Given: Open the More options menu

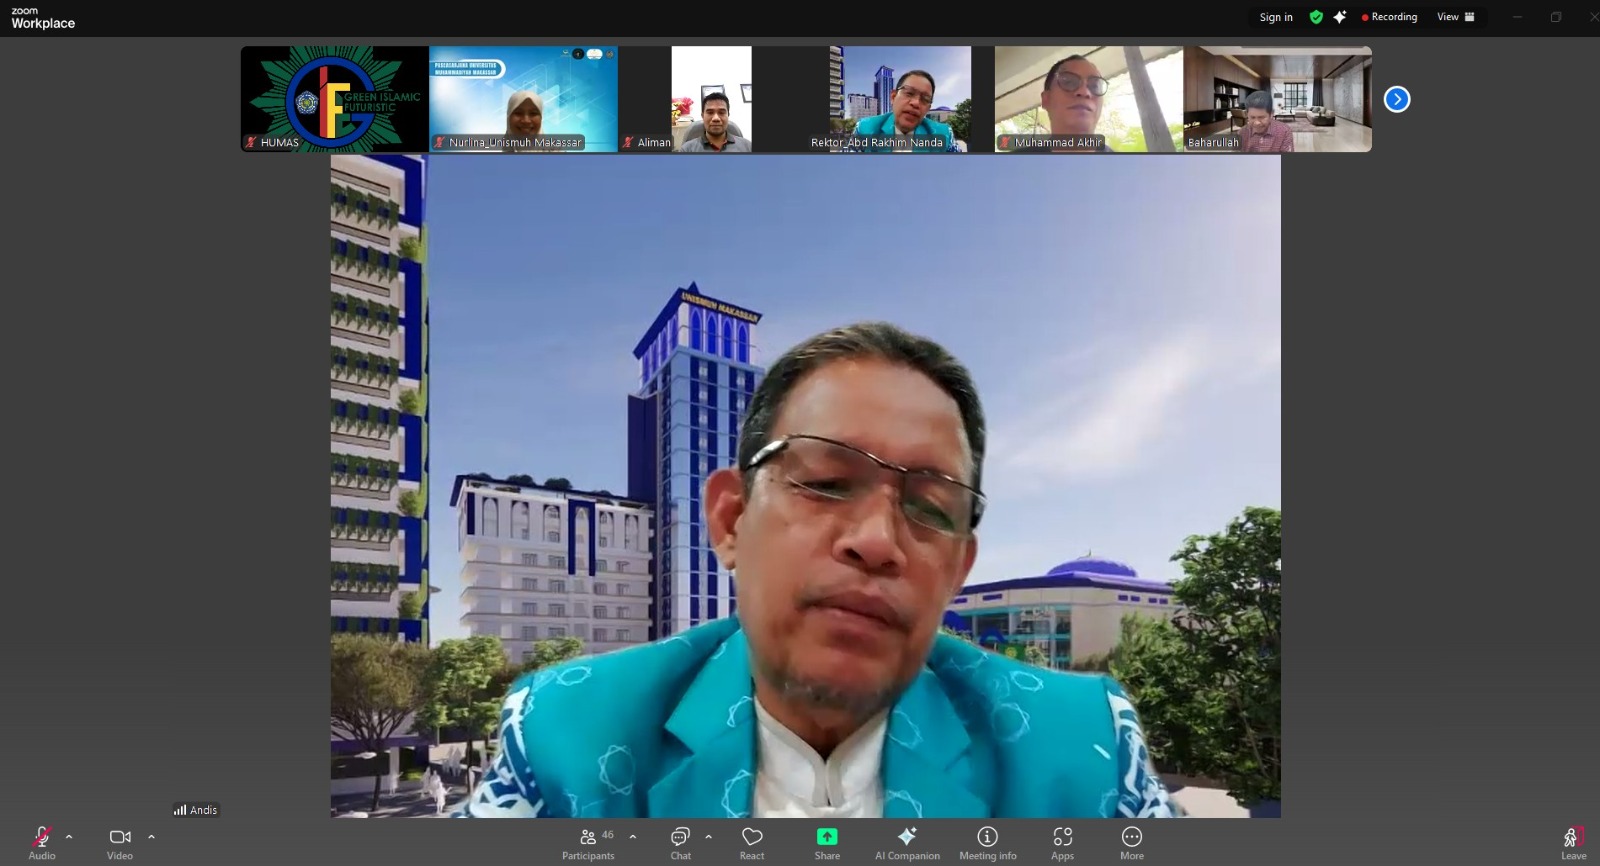Looking at the screenshot, I should tap(1131, 843).
